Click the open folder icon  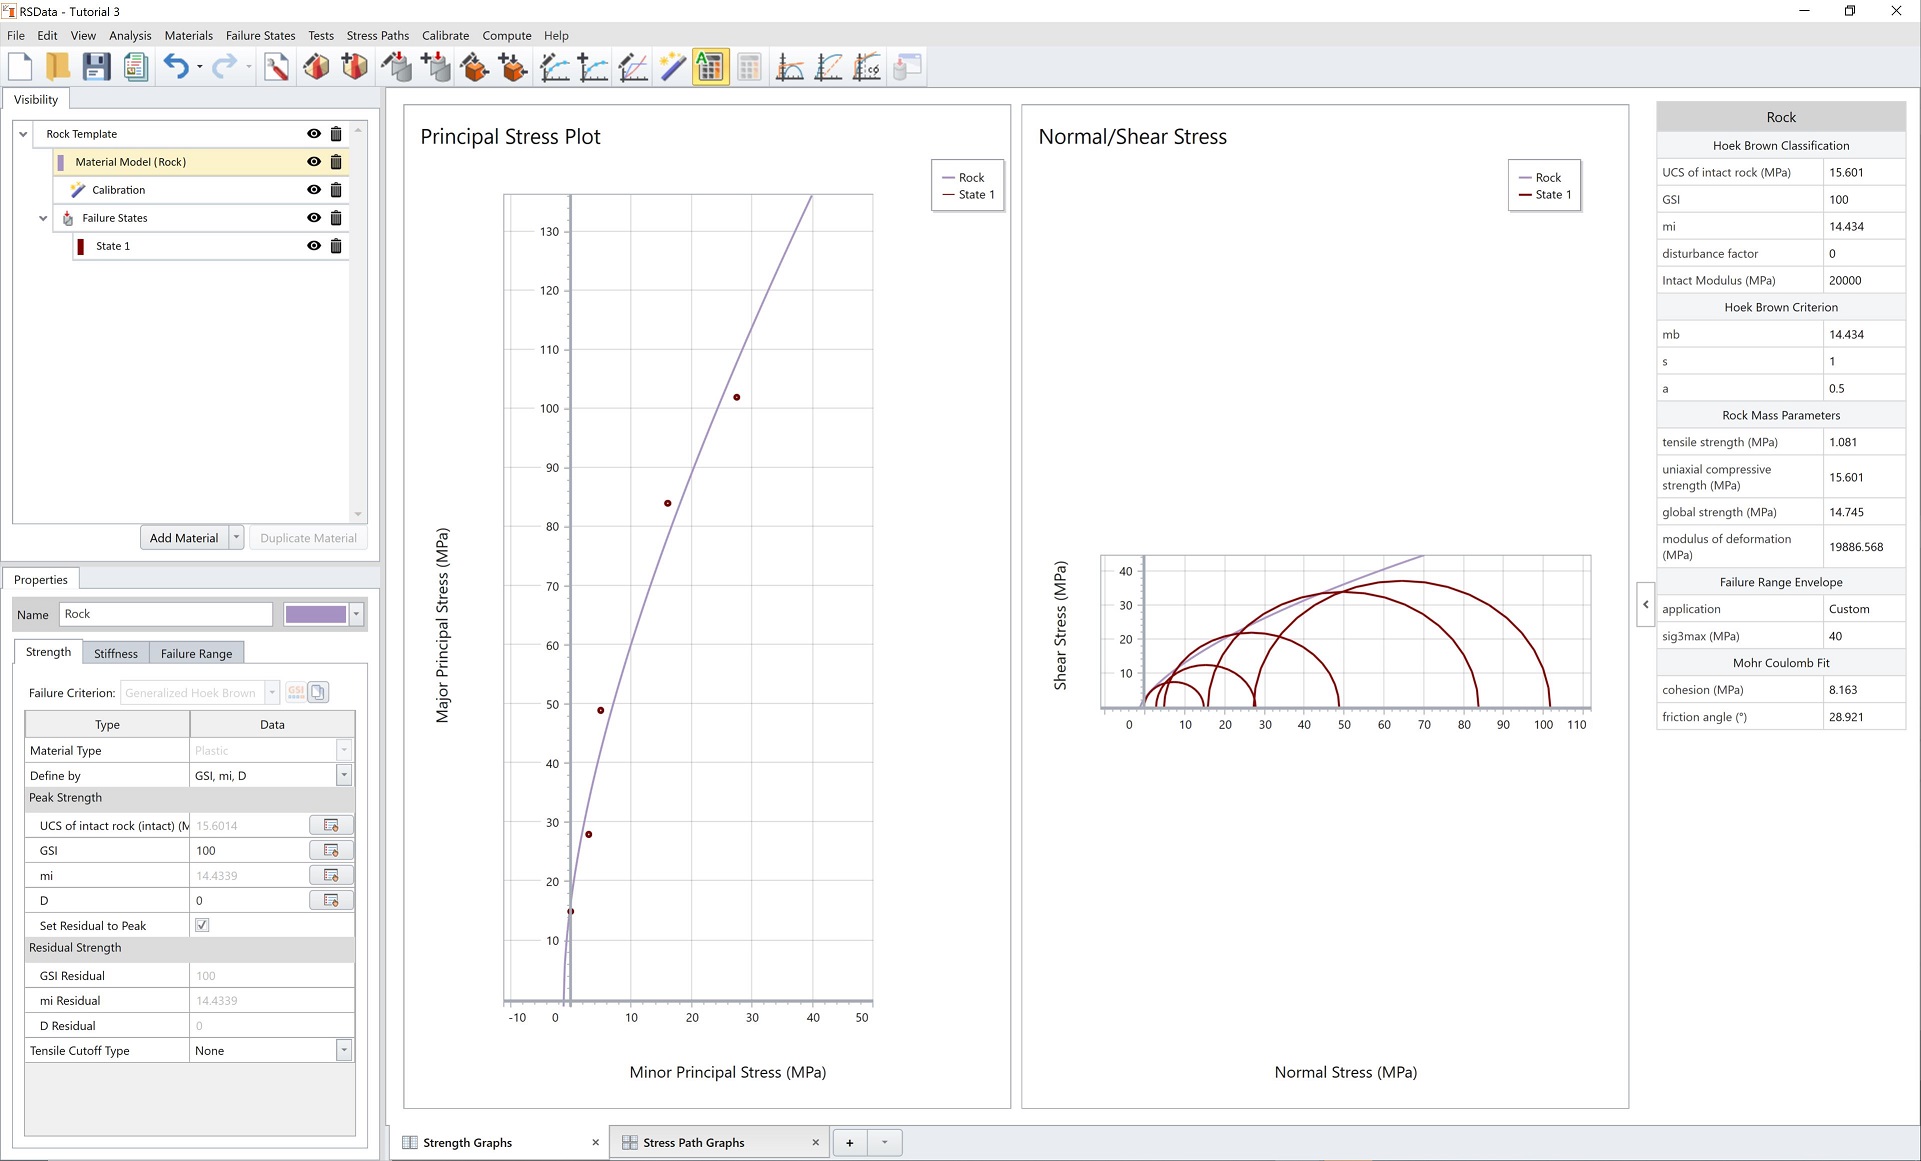(58, 67)
